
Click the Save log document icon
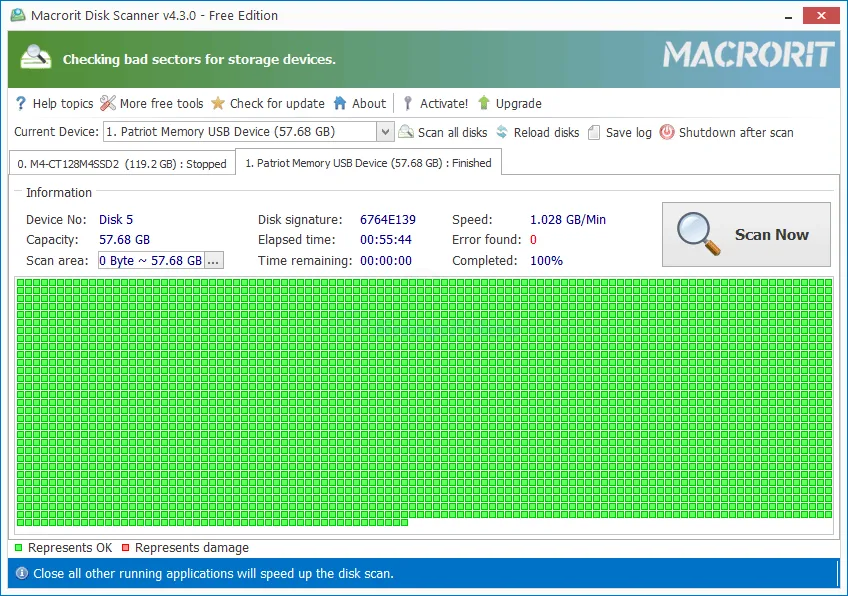(594, 133)
